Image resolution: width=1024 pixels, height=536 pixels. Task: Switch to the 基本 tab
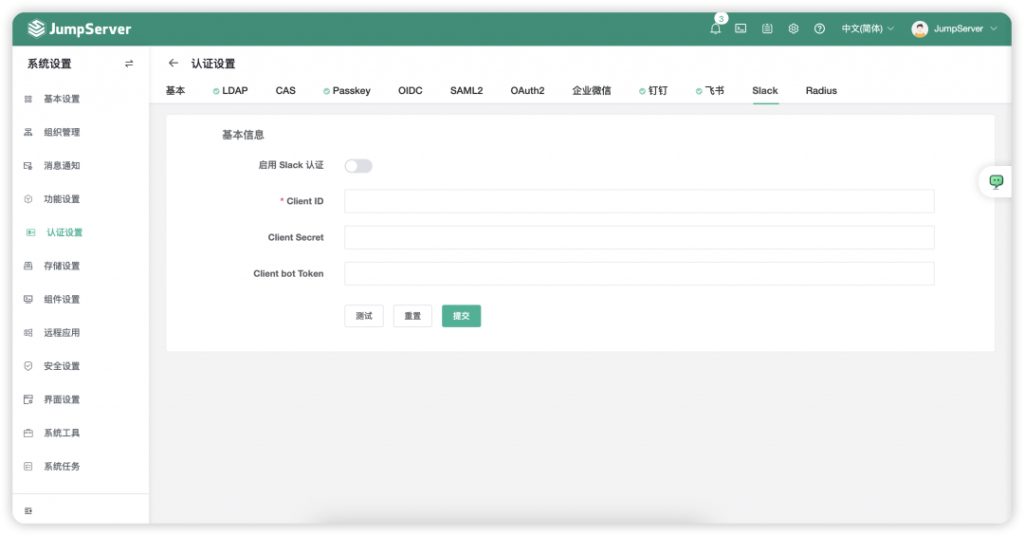[x=175, y=91]
